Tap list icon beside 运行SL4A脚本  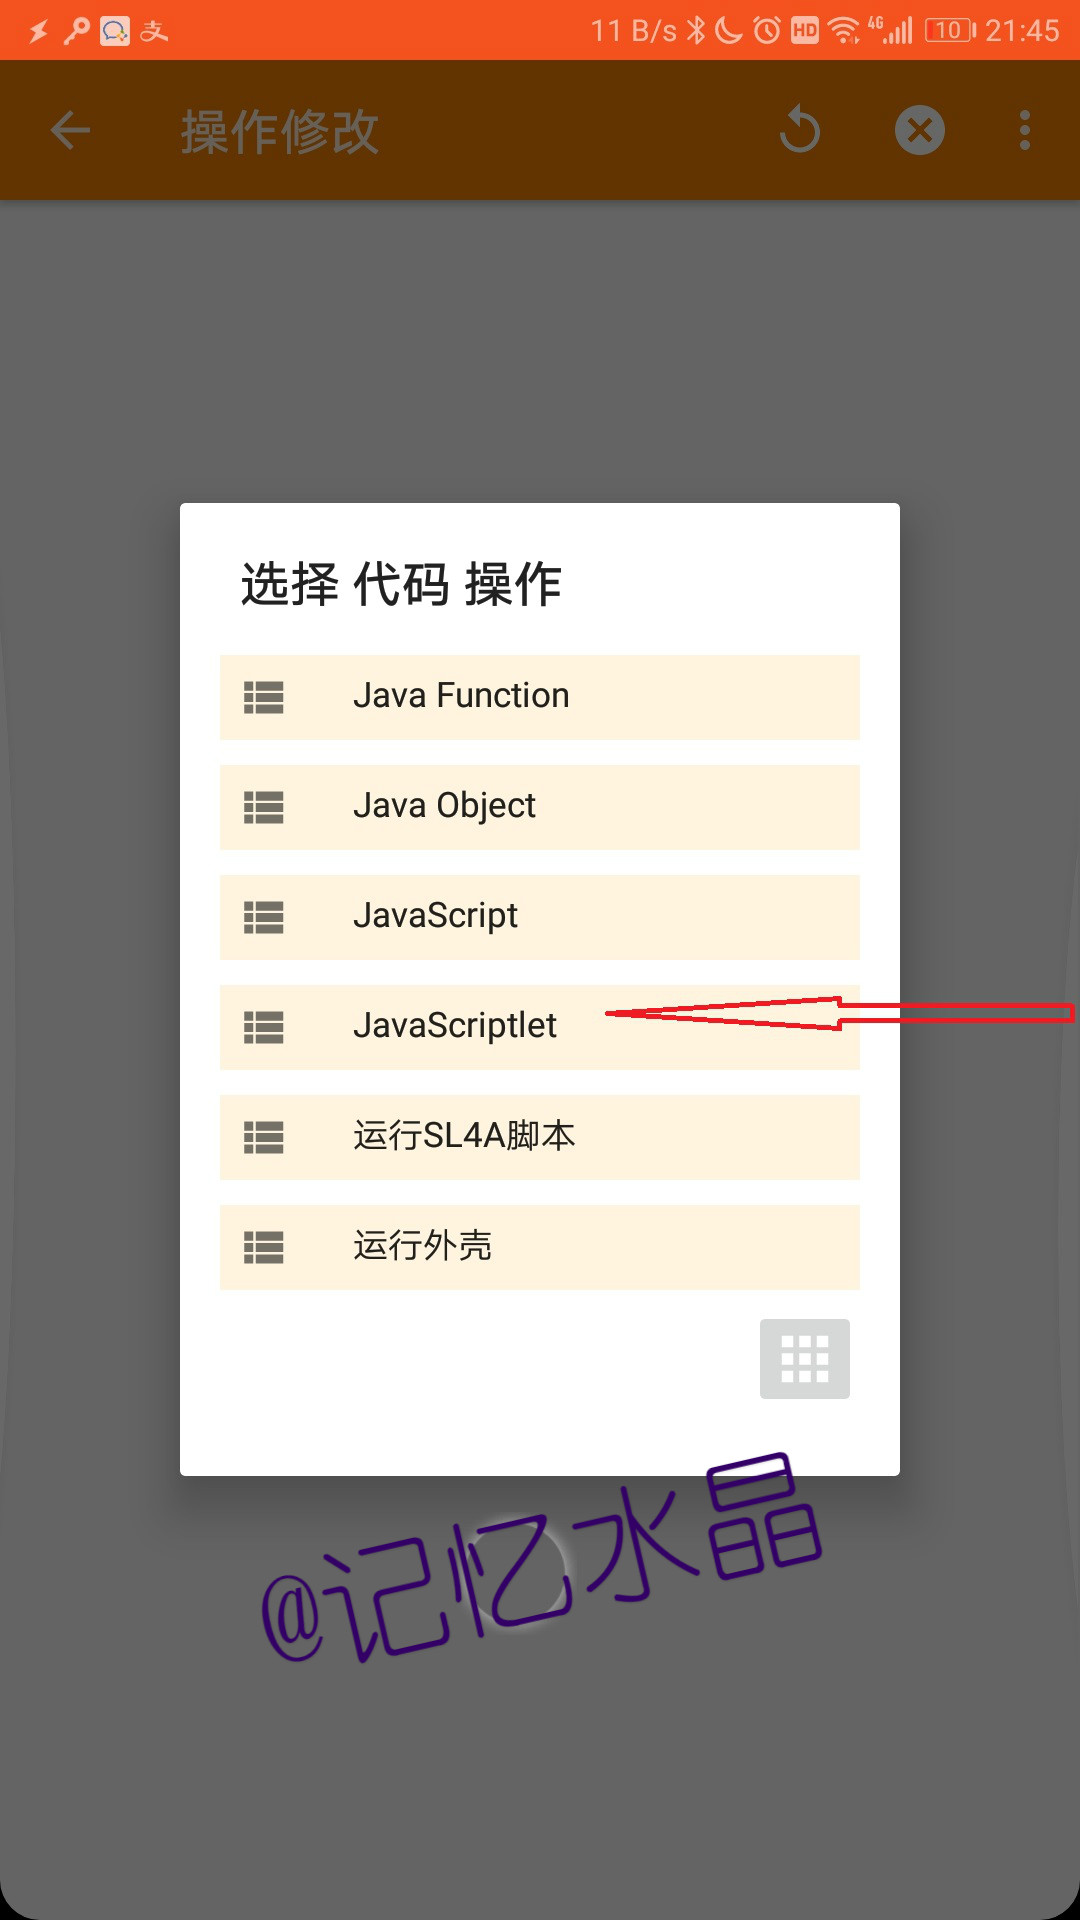[x=264, y=1137]
